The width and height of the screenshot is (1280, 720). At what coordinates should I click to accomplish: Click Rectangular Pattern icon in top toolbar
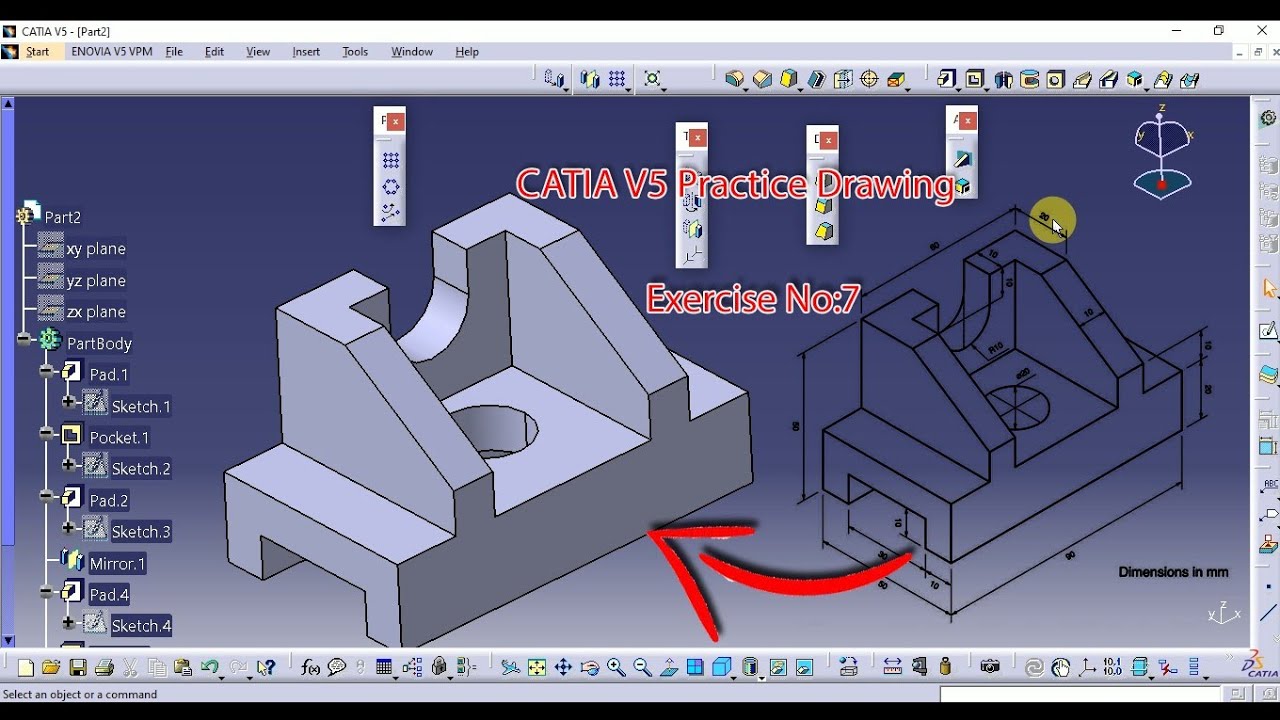(x=618, y=79)
